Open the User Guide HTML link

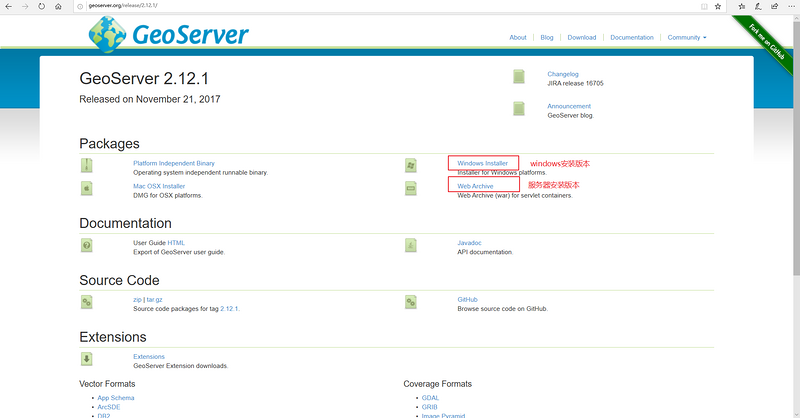click(x=176, y=243)
